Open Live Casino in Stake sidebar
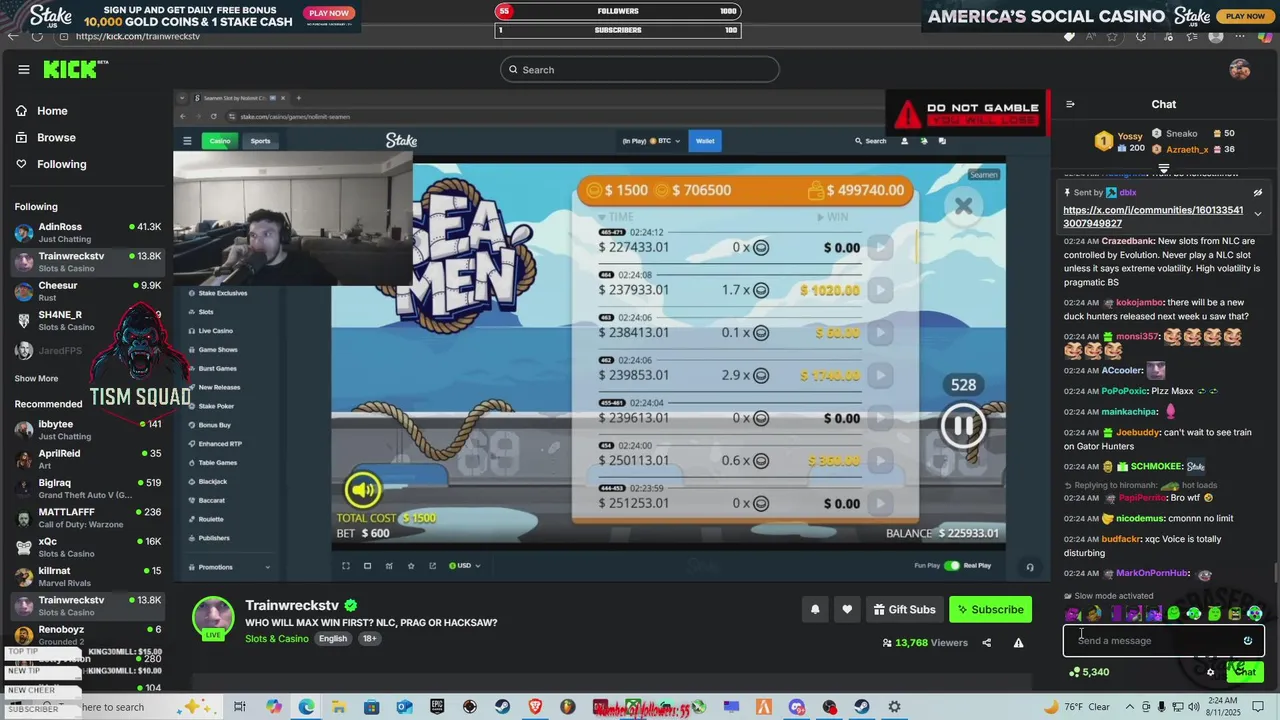Viewport: 1280px width, 720px height. click(x=215, y=331)
